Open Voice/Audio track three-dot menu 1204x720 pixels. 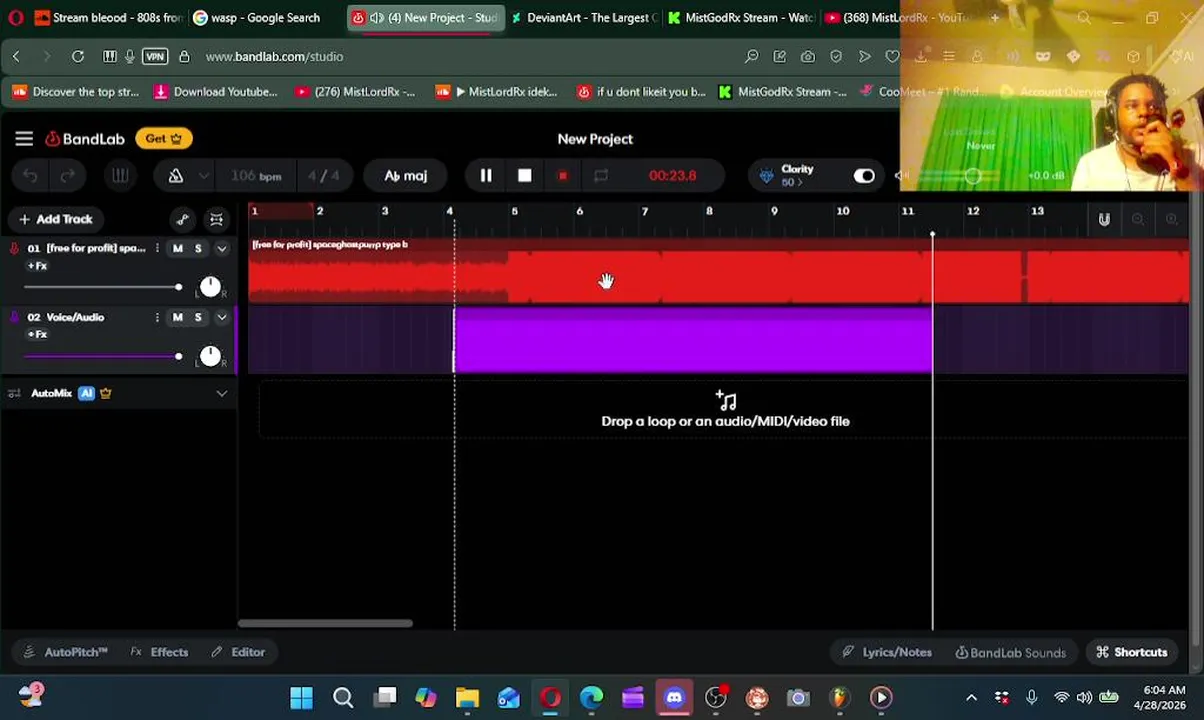157,317
